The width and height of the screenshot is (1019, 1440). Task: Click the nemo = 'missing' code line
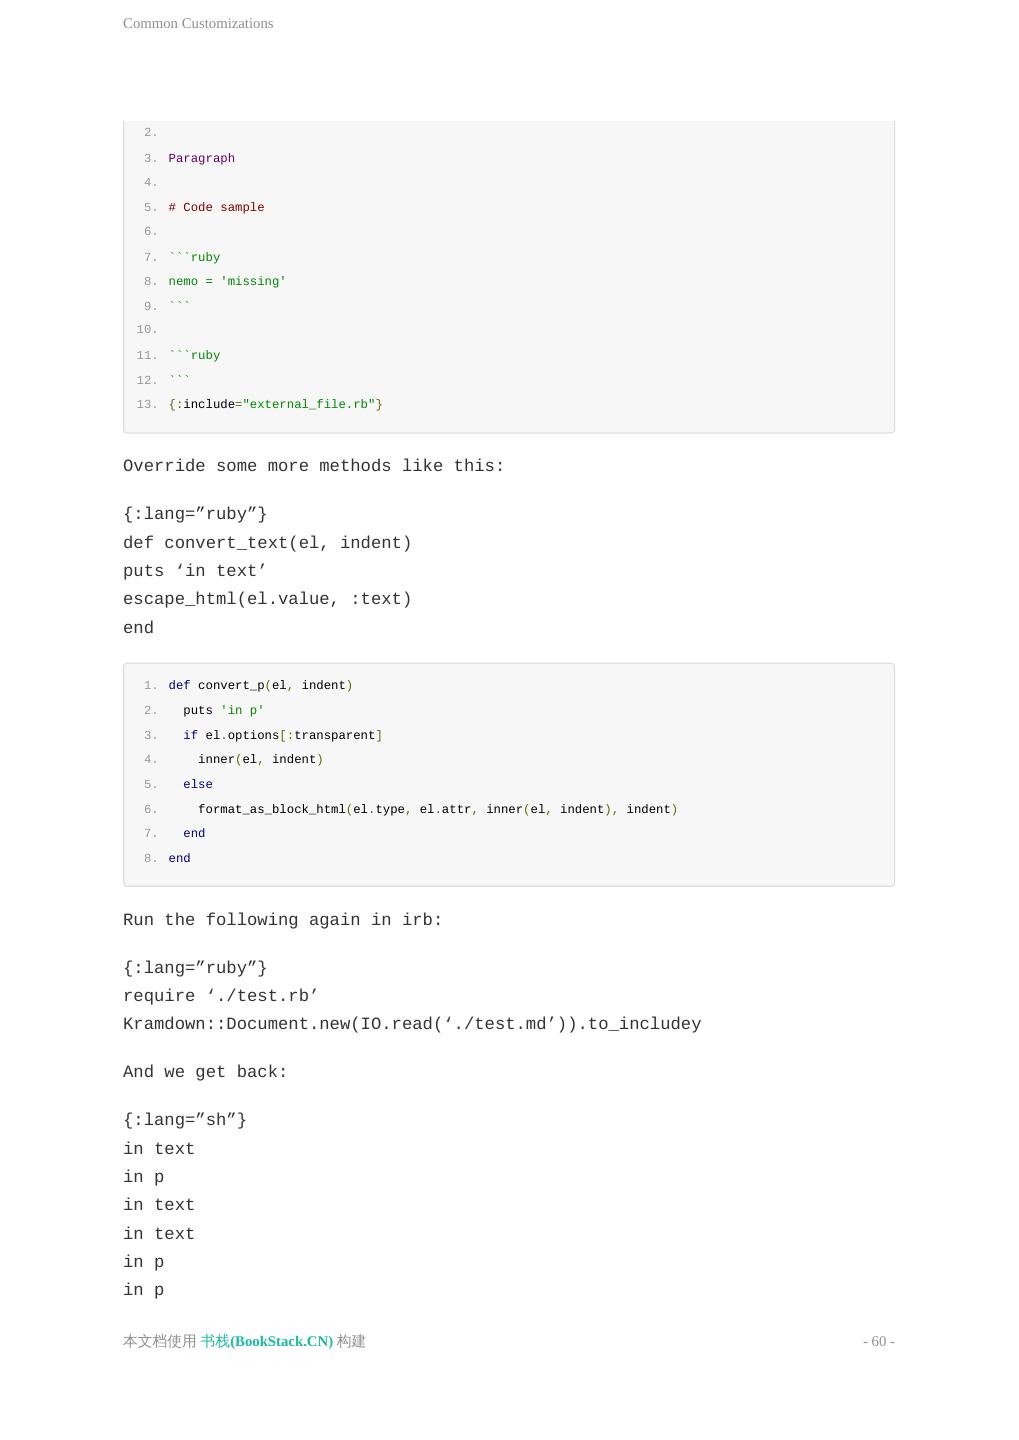point(227,281)
